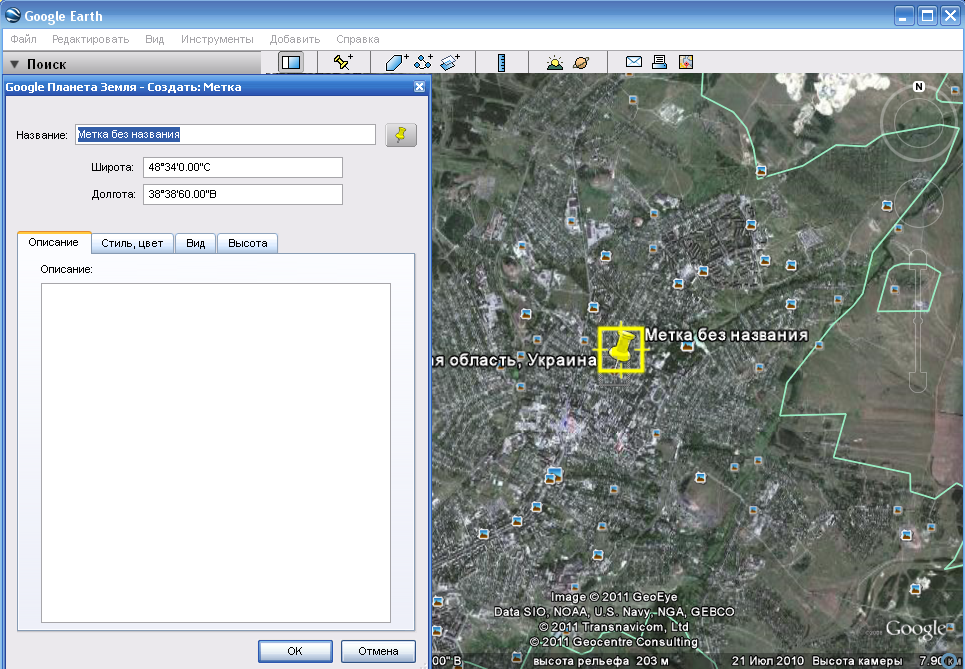This screenshot has width=965, height=669.
Task: Open the Инструменты menu
Action: coord(217,39)
